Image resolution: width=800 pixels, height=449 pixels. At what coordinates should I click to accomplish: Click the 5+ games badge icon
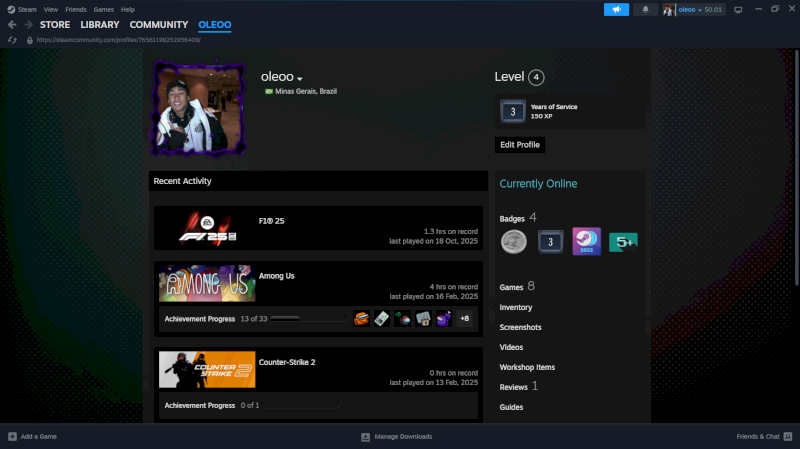click(623, 242)
